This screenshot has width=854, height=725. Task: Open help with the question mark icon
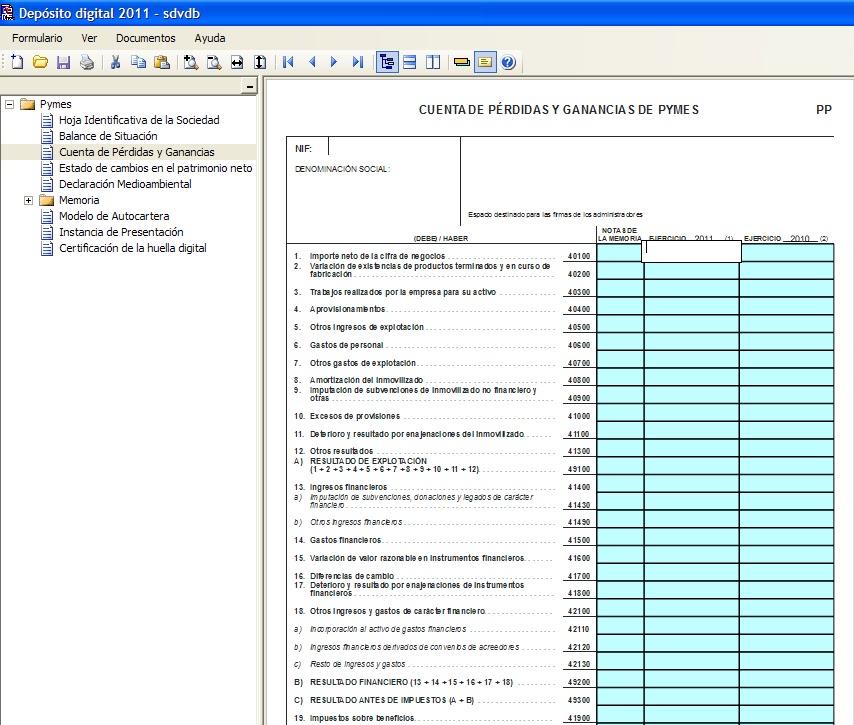[x=508, y=62]
